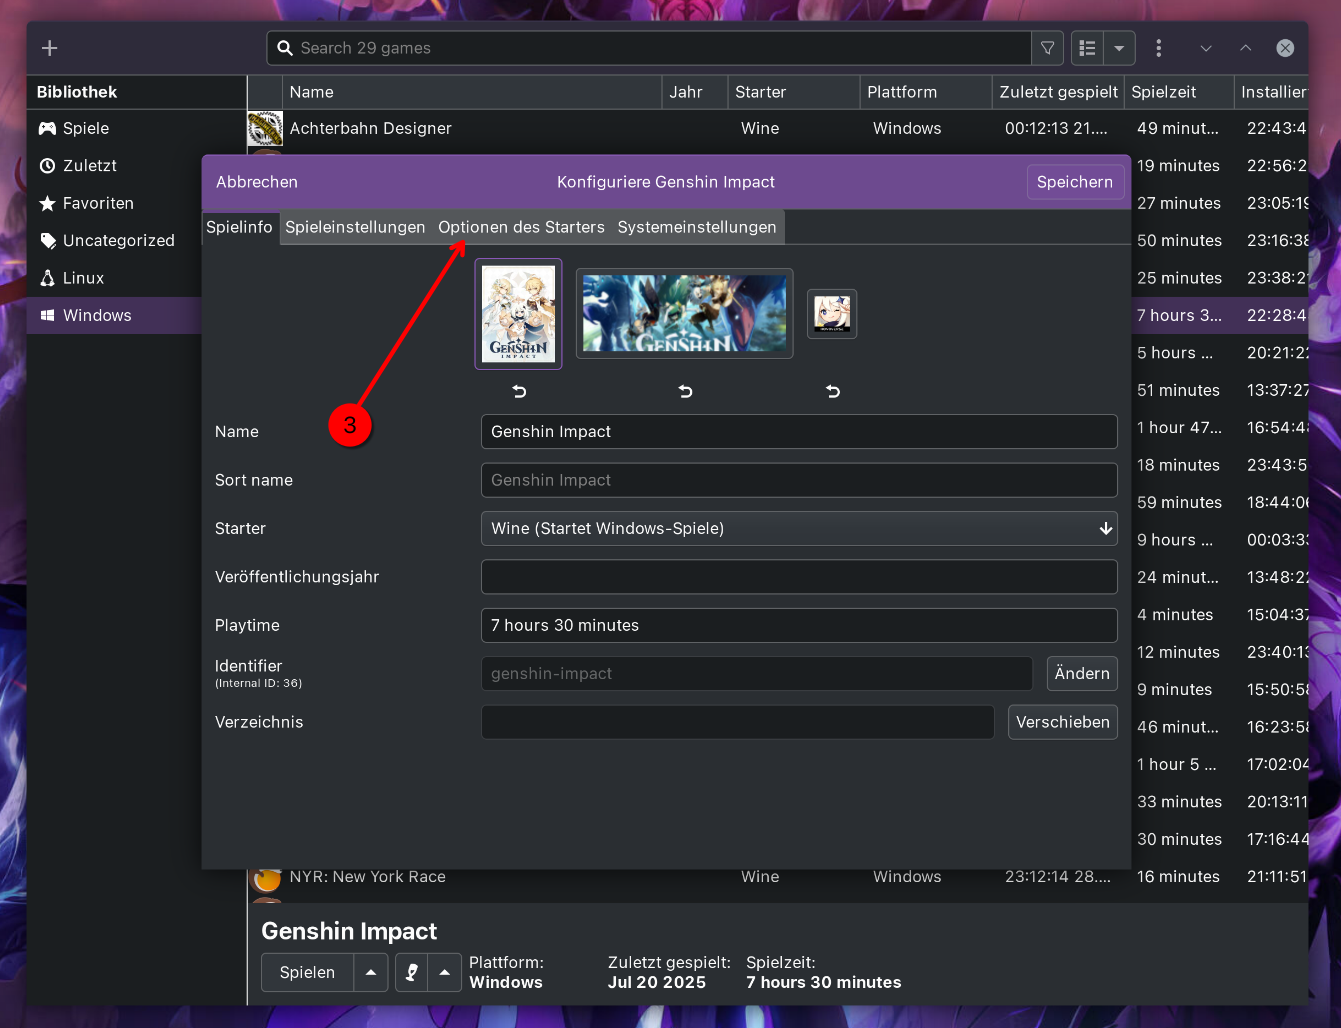The width and height of the screenshot is (1341, 1028).
Task: Click the Genshin Impact cover art thumbnail
Action: (518, 314)
